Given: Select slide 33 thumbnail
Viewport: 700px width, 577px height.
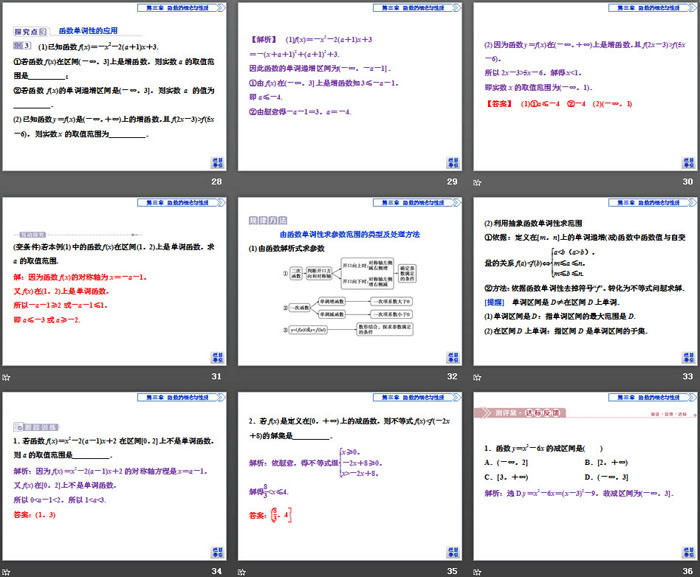Looking at the screenshot, I should coord(585,281).
